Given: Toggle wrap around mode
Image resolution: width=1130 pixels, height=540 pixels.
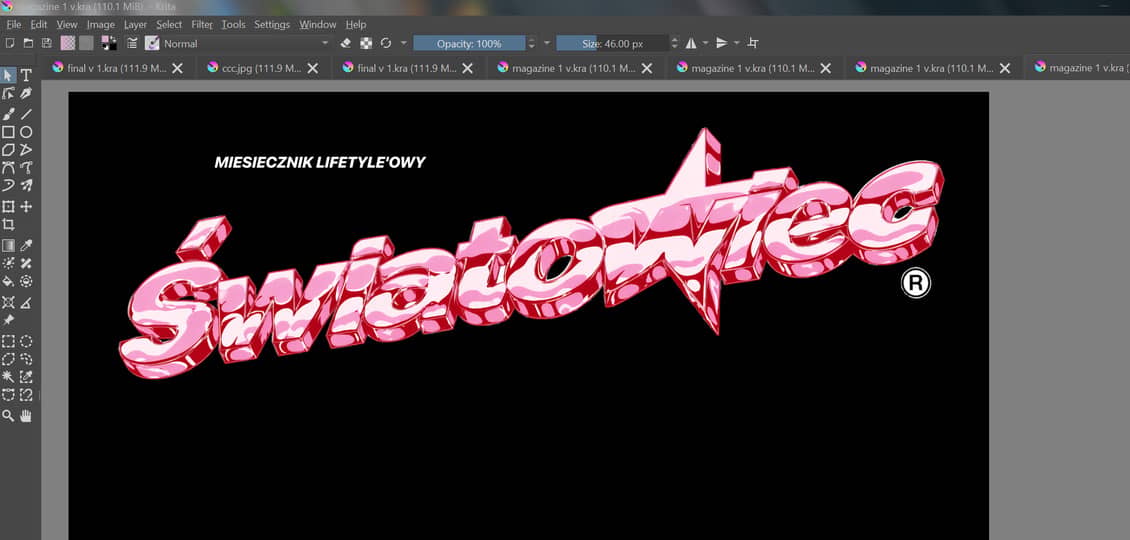Looking at the screenshot, I should pos(753,43).
